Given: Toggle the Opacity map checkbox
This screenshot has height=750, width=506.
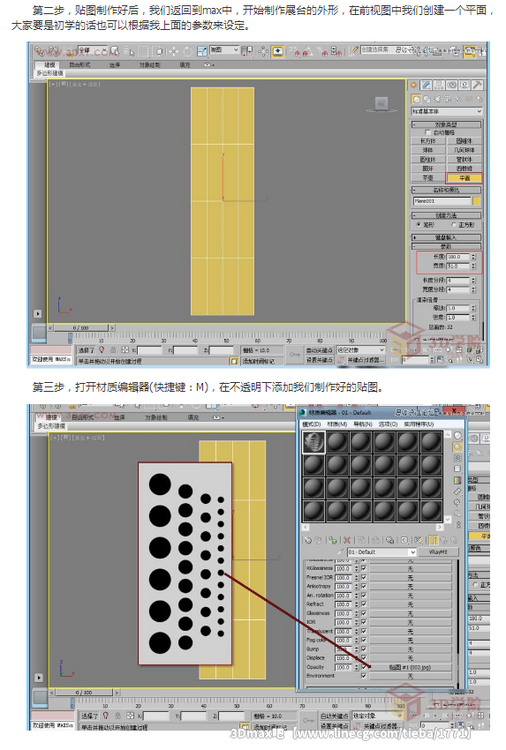Looking at the screenshot, I should click(x=363, y=667).
